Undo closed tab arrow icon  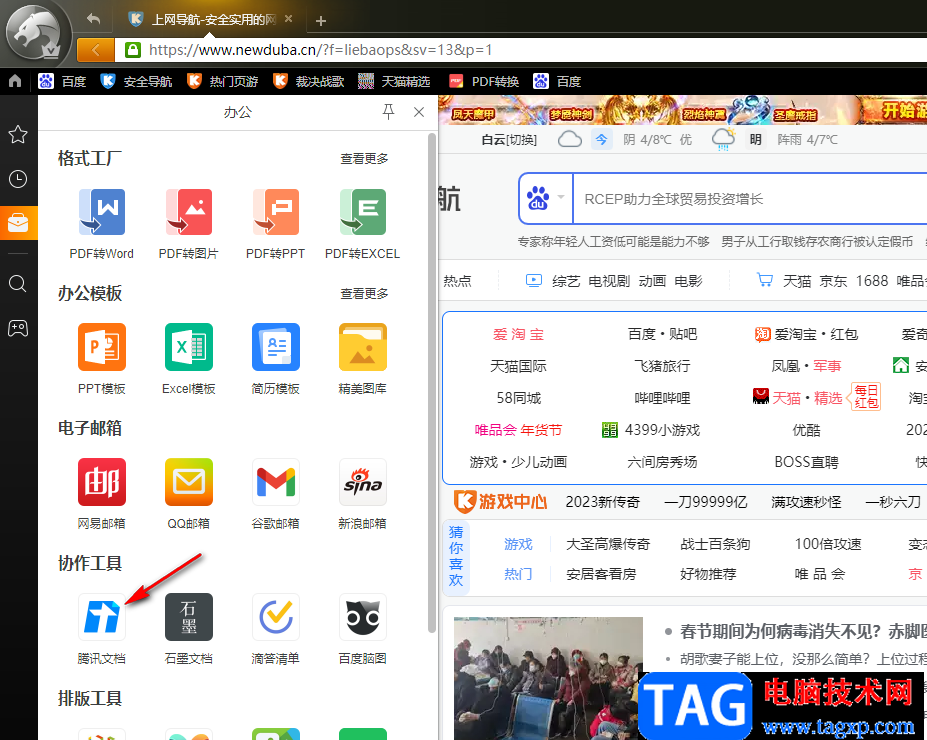(93, 19)
